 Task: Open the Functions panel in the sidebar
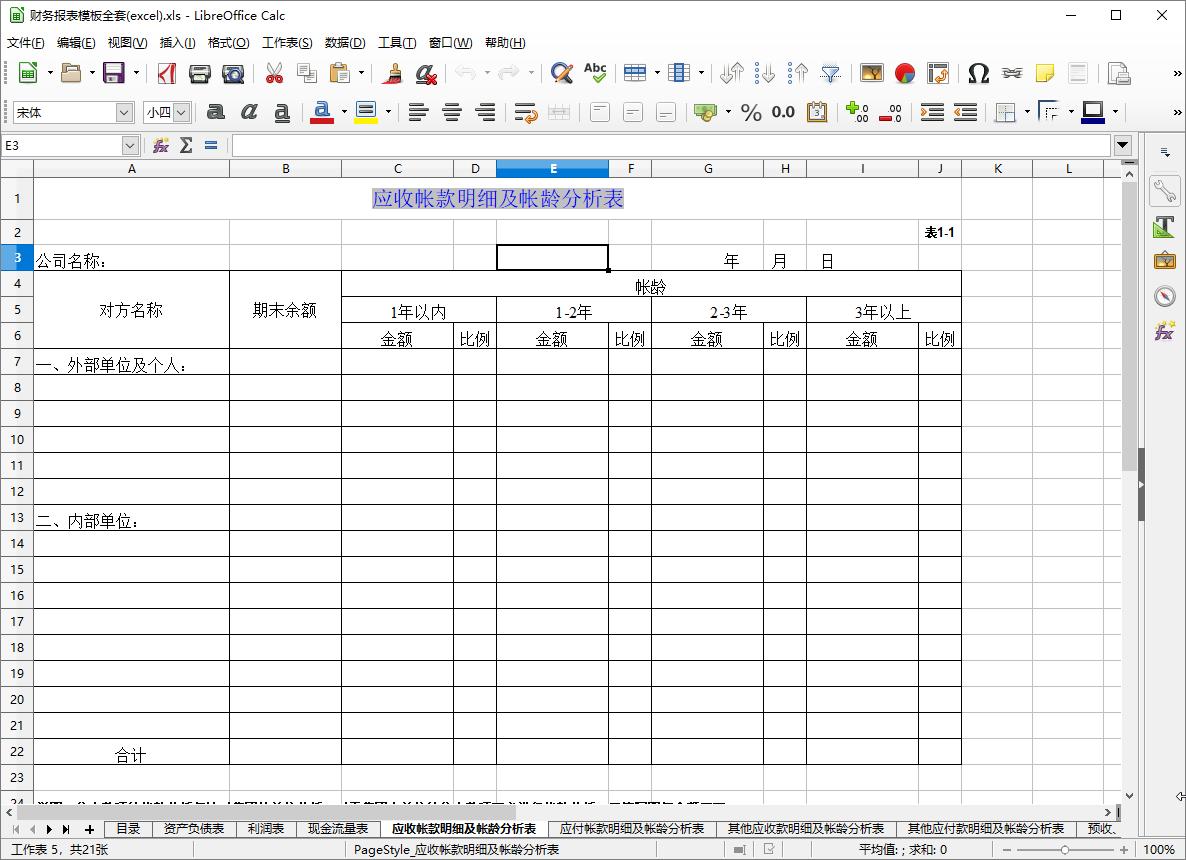click(1163, 331)
